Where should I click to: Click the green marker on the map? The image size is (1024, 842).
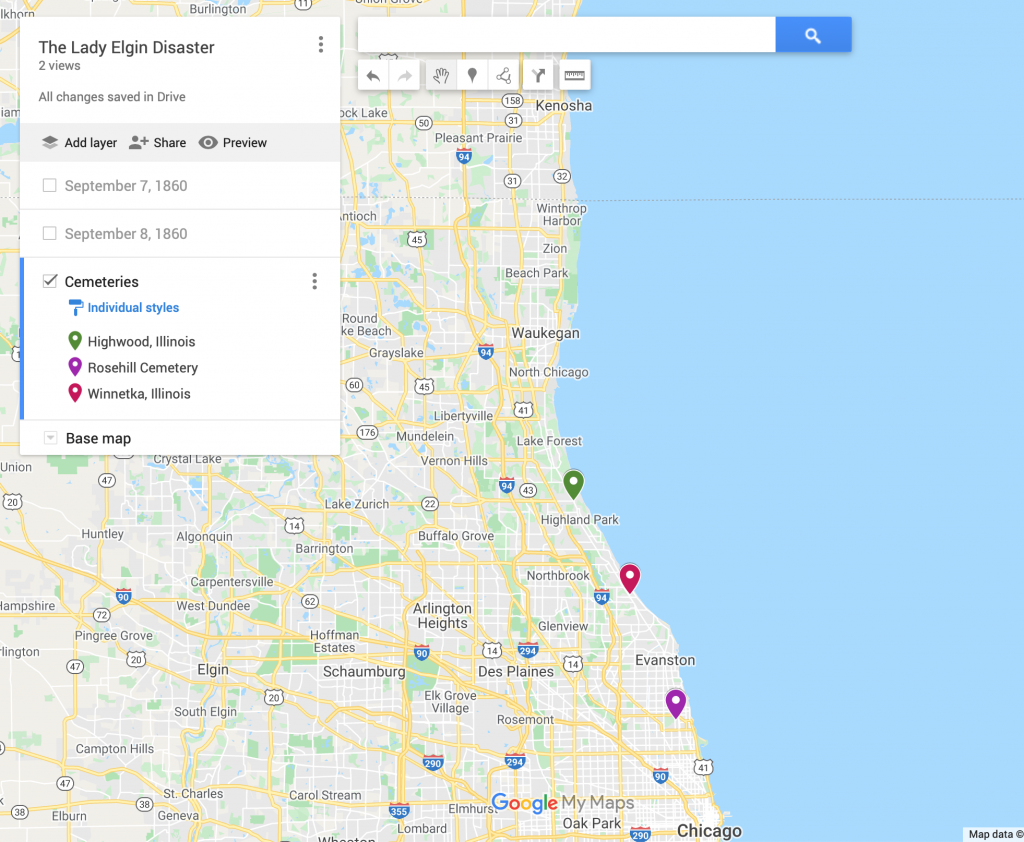[573, 484]
